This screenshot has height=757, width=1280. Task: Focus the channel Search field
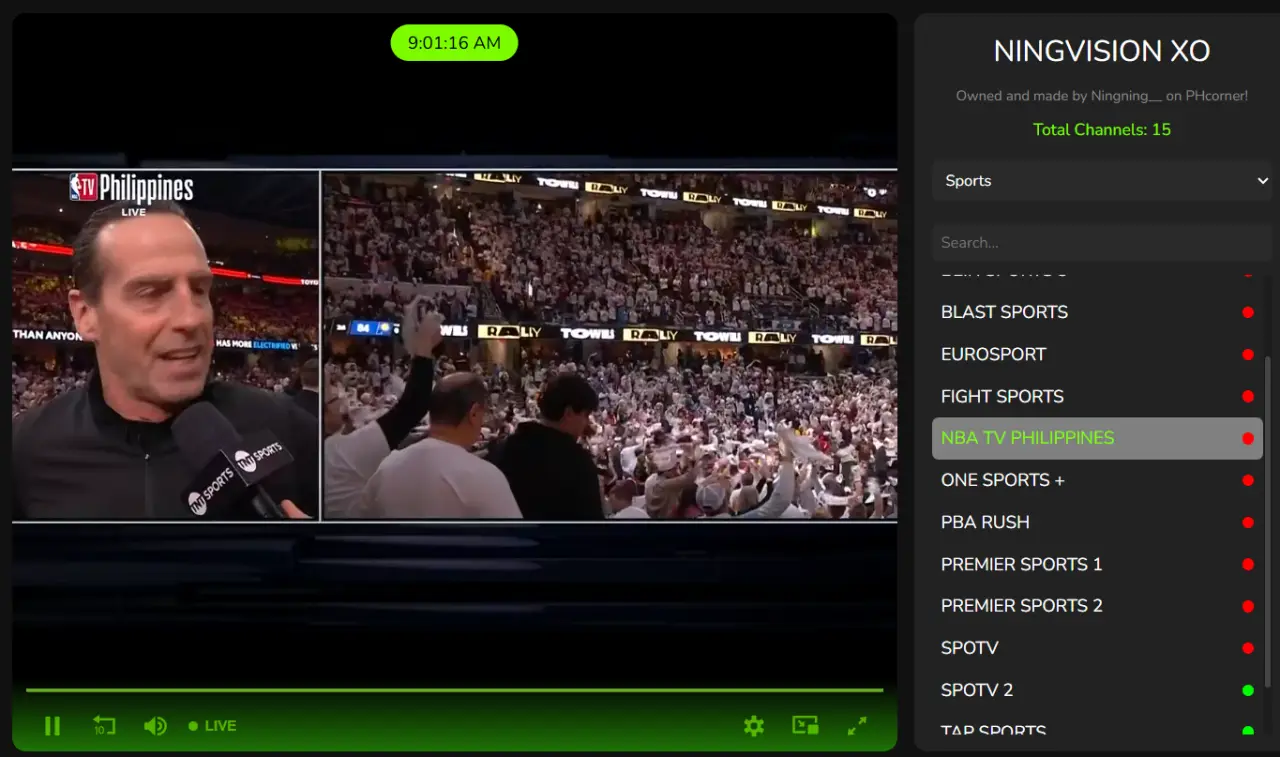pyautogui.click(x=1102, y=243)
